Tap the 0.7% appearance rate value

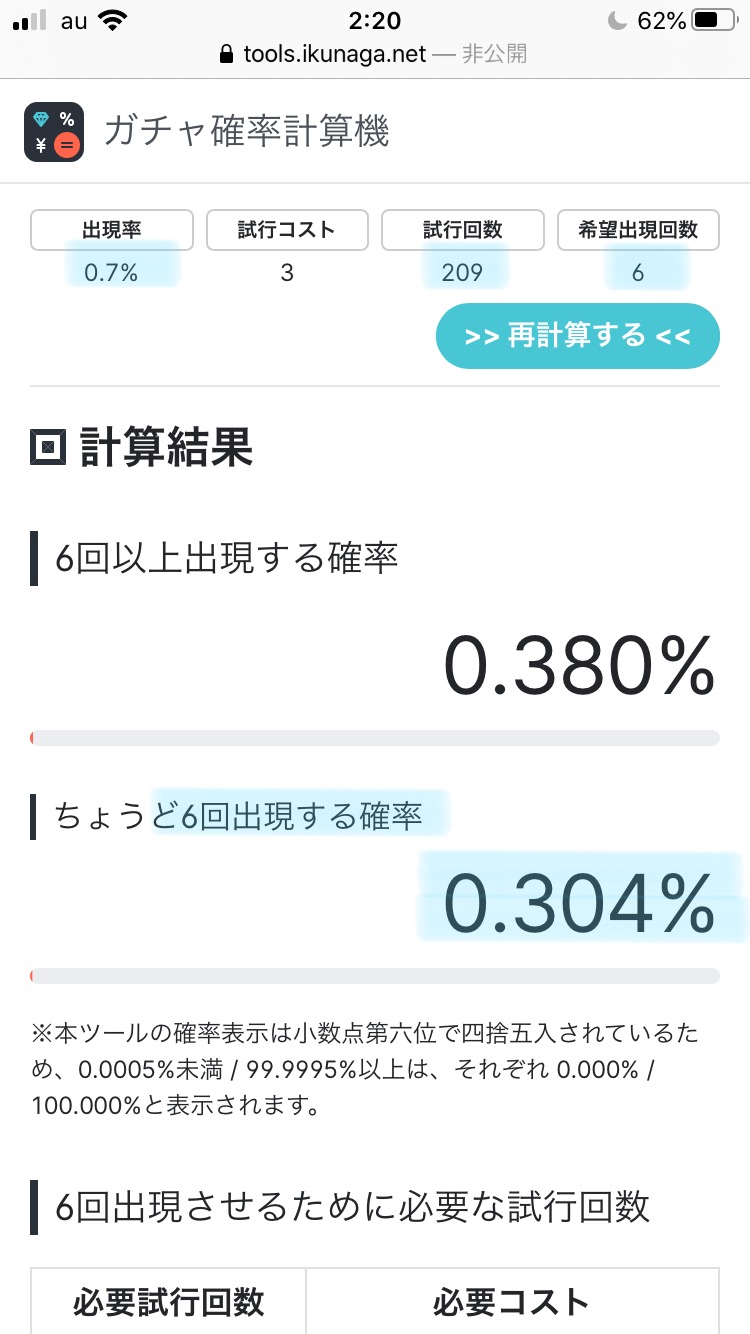coord(112,272)
